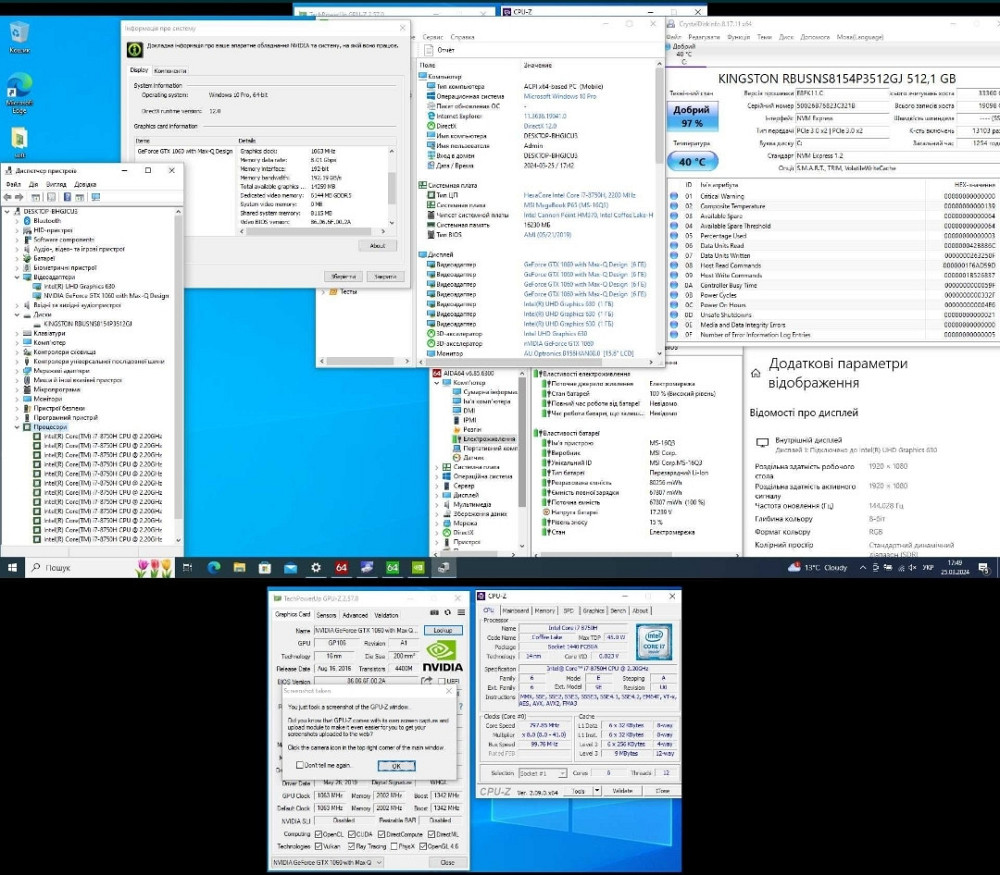
Task: Click the Edge icon in the taskbar
Action: (213, 567)
